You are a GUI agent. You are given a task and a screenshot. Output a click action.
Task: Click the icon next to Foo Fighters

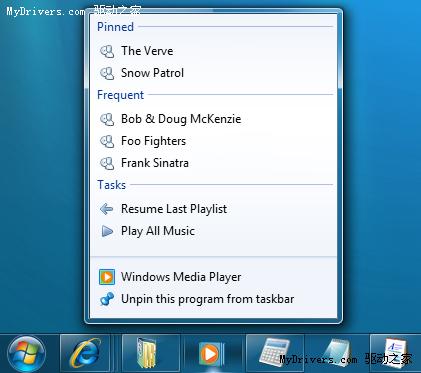(x=107, y=141)
